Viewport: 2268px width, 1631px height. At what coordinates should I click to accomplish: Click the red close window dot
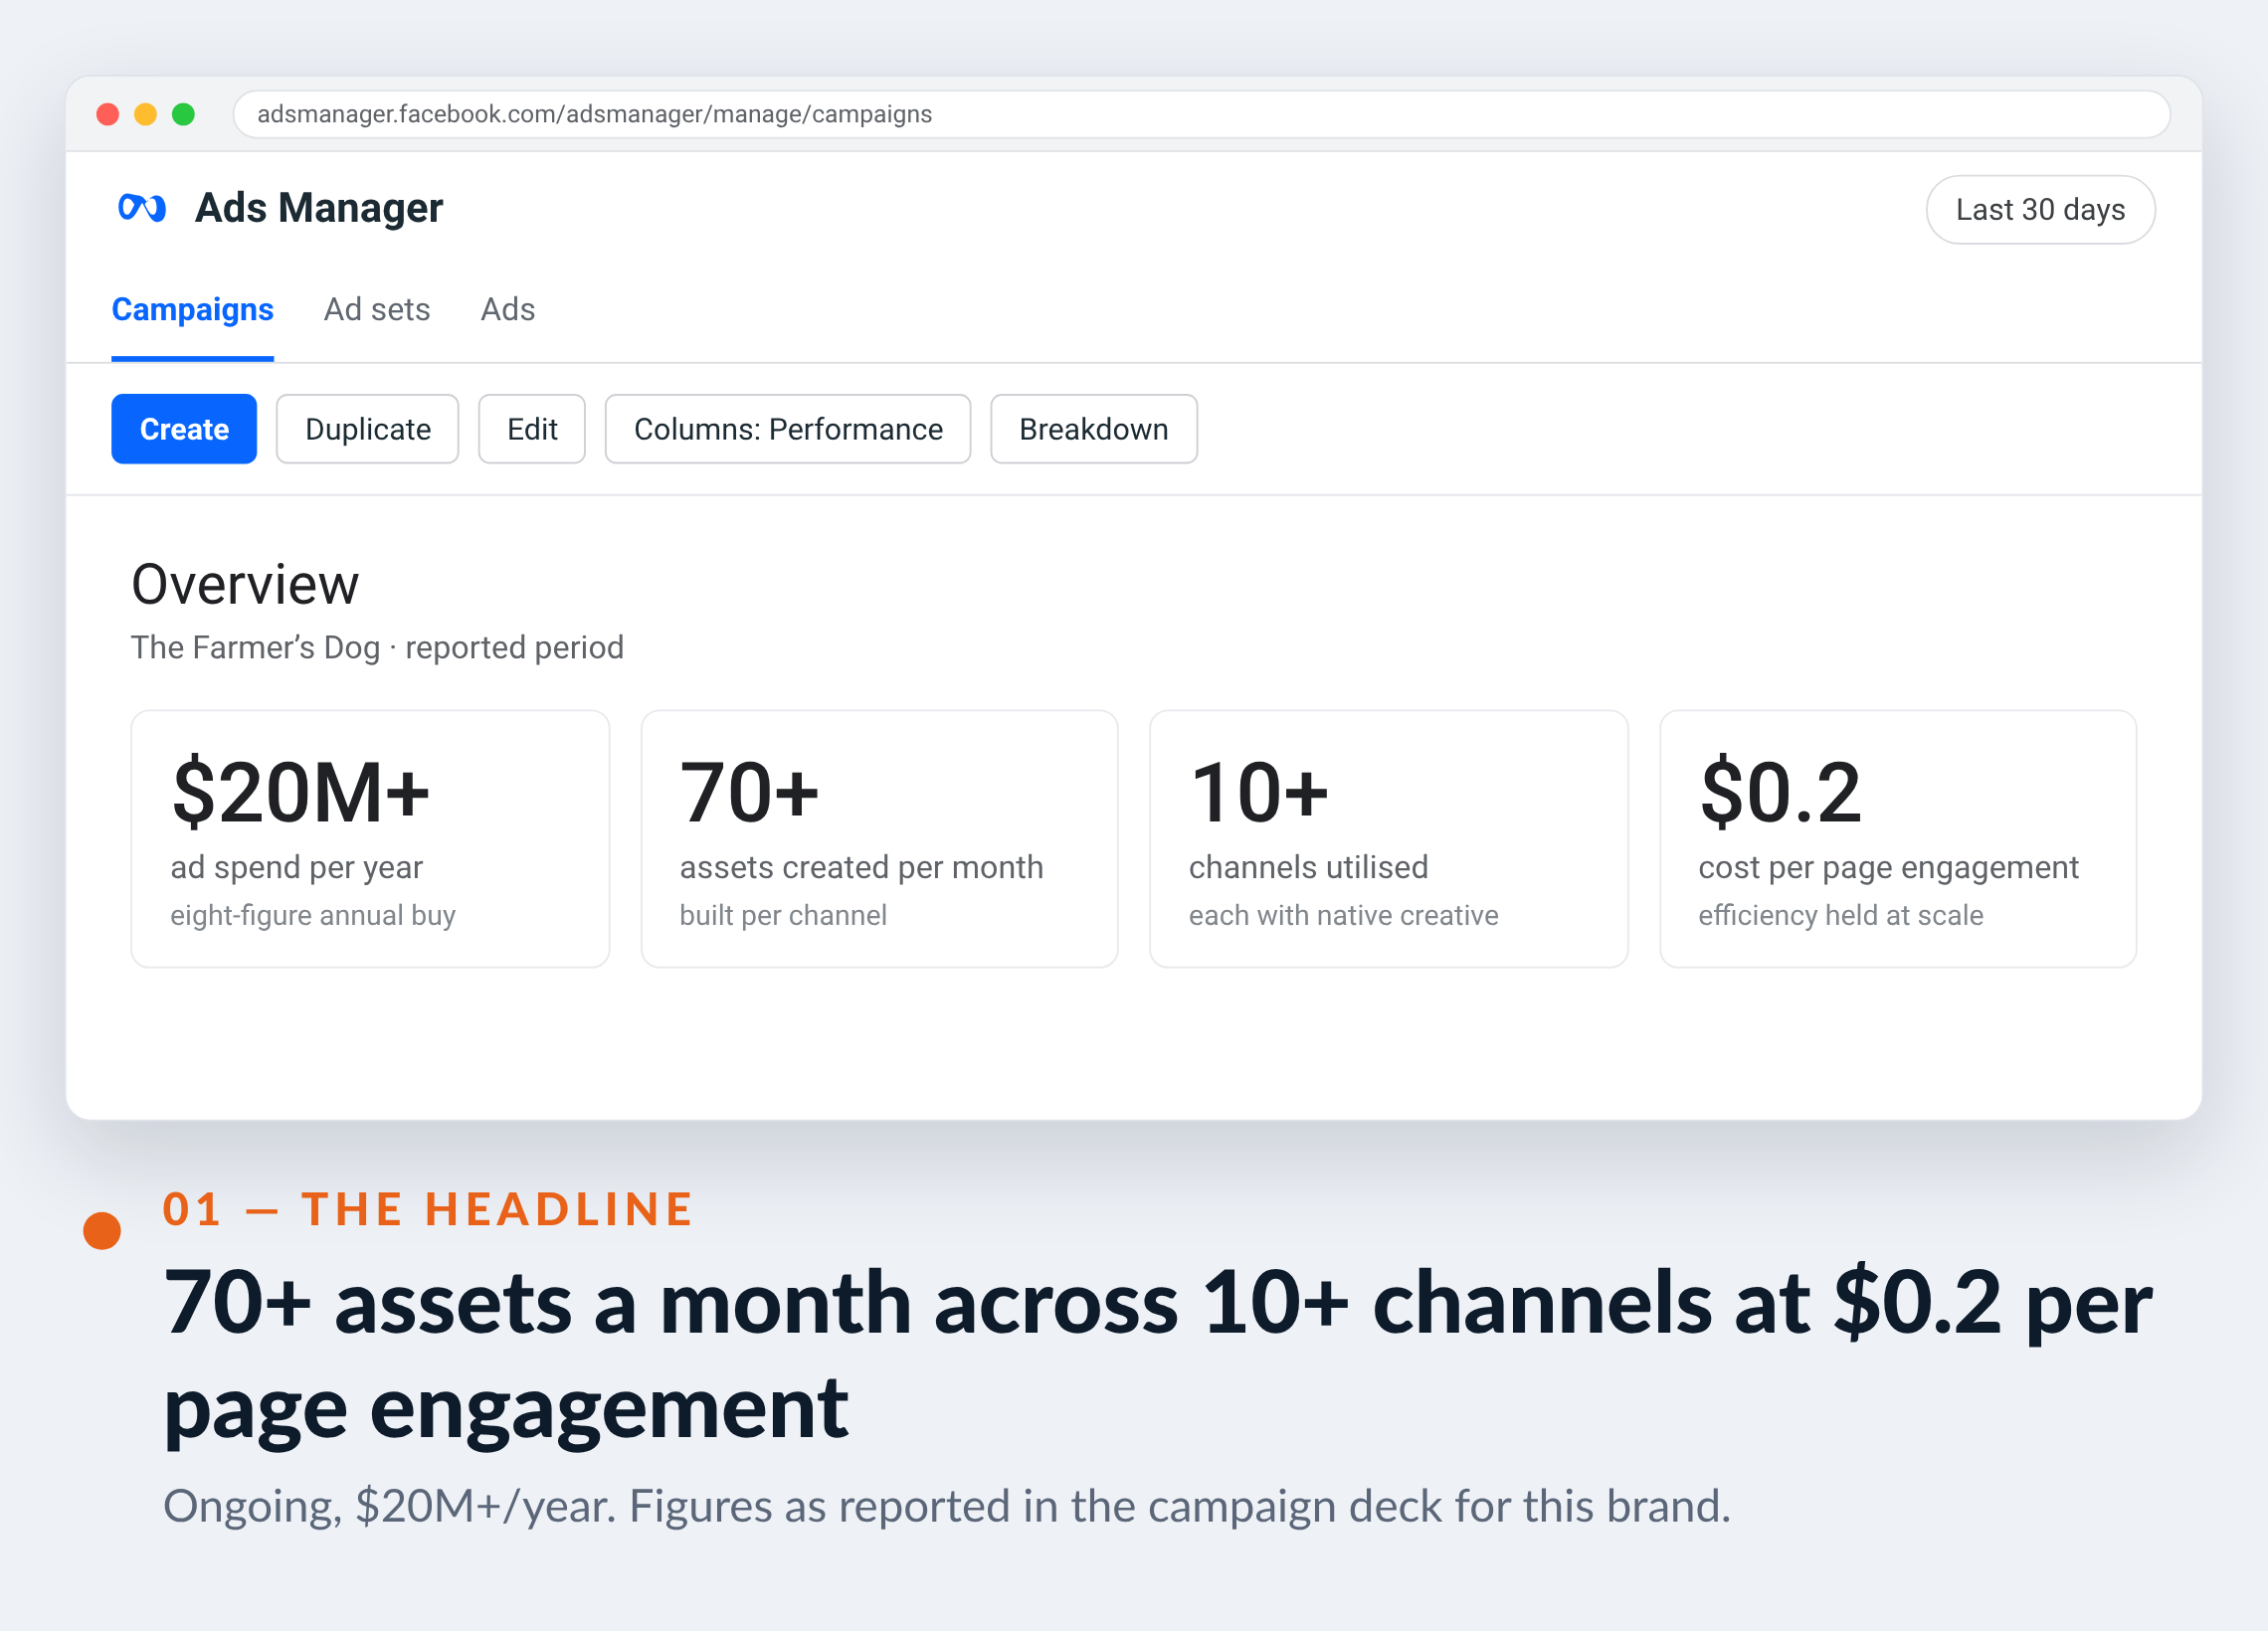pos(108,114)
